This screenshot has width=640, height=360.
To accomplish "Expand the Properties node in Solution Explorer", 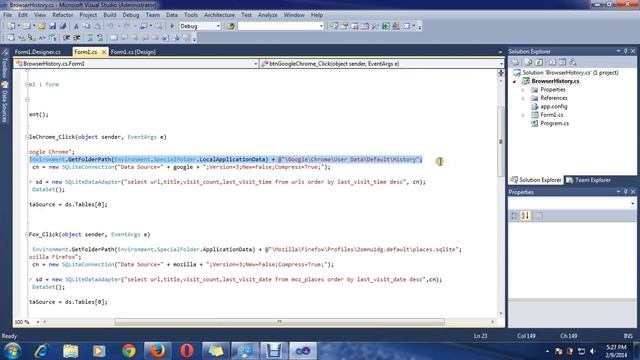I will point(523,90).
